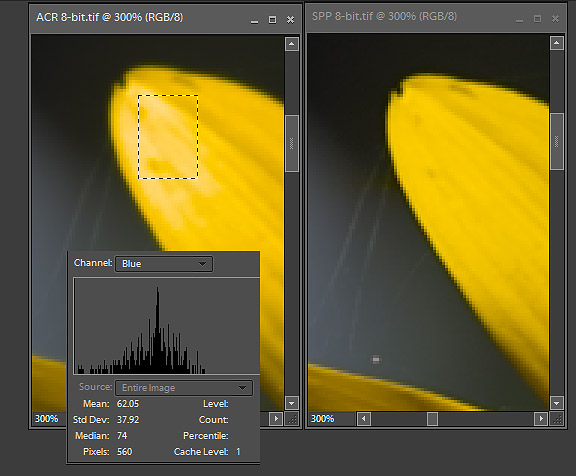Screen dimensions: 576x476
Task: Maximize the ACR 8-bit.tif window
Action: pyautogui.click(x=272, y=19)
